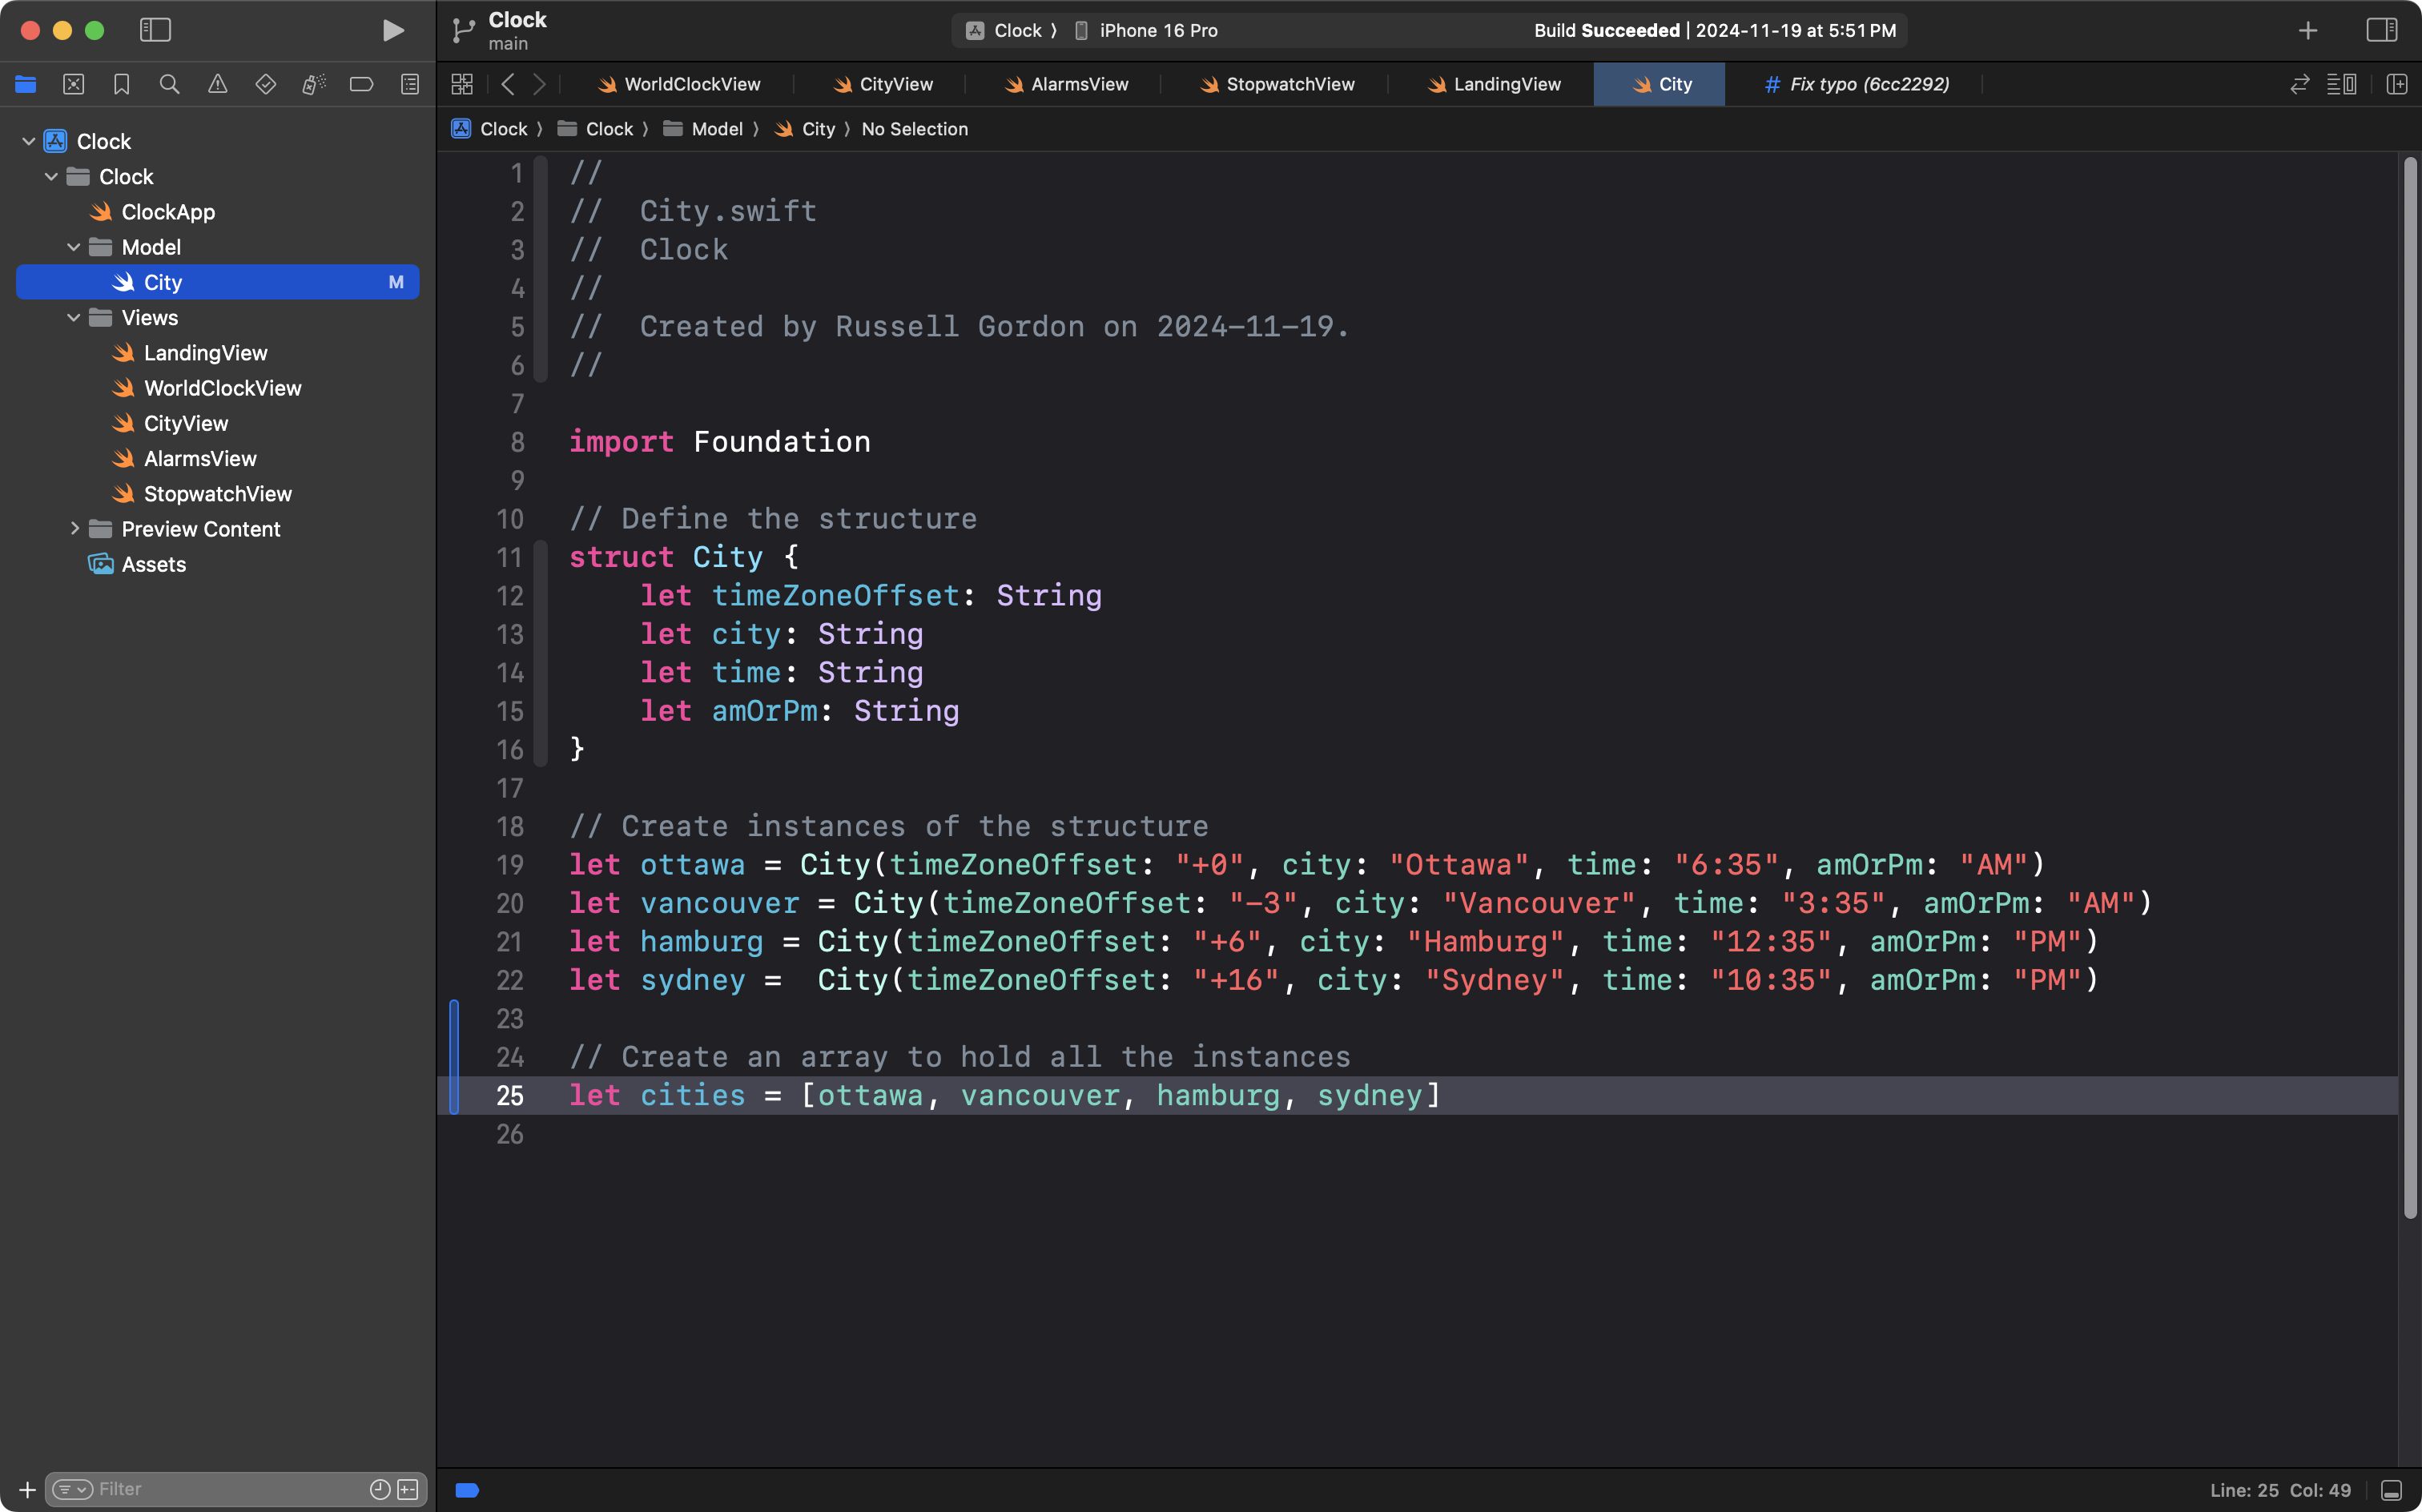
Task: Toggle the bottom debug area
Action: [2391, 1490]
